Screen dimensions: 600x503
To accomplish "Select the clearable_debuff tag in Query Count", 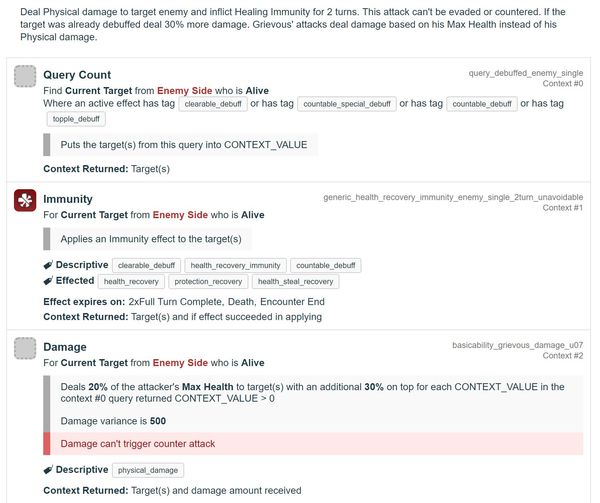I will point(213,104).
